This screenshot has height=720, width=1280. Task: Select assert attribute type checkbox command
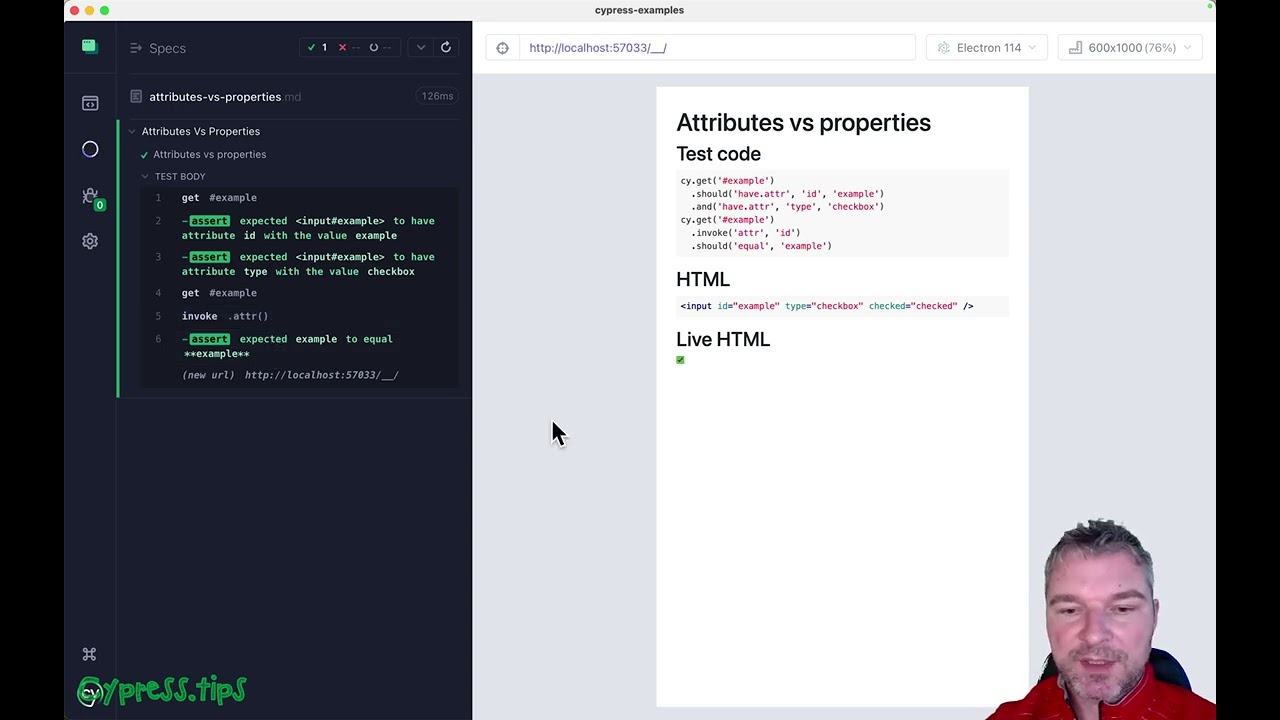[x=298, y=264]
